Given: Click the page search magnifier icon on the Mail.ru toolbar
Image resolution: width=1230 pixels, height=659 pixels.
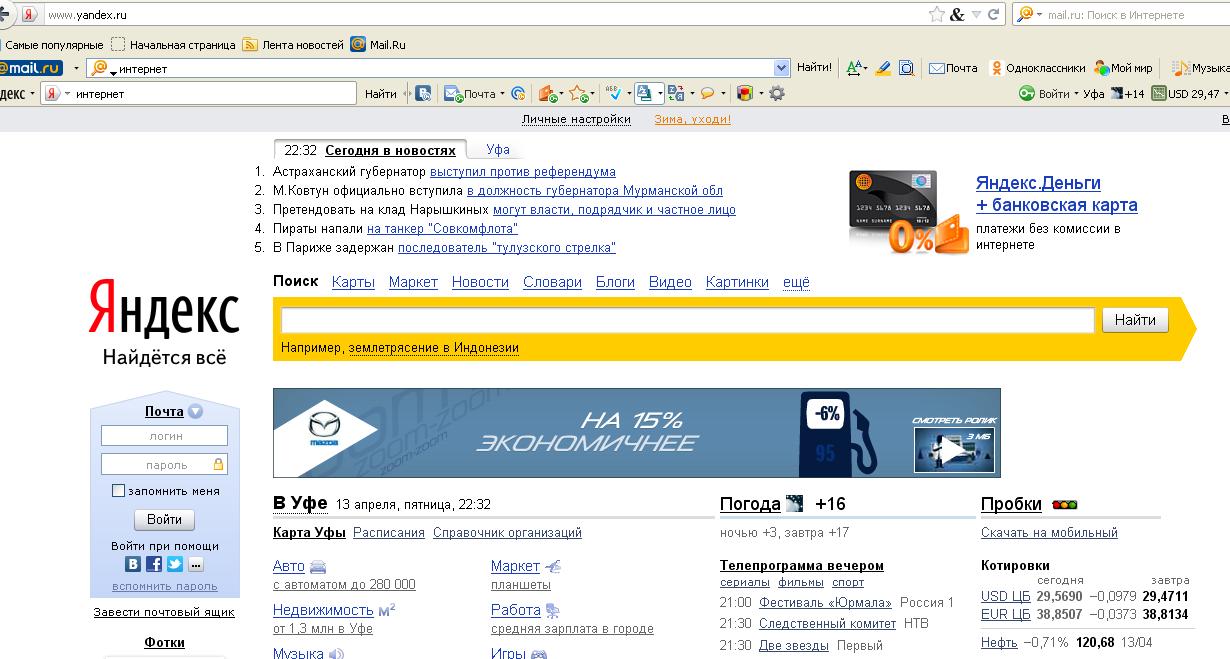Looking at the screenshot, I should pos(906,68).
